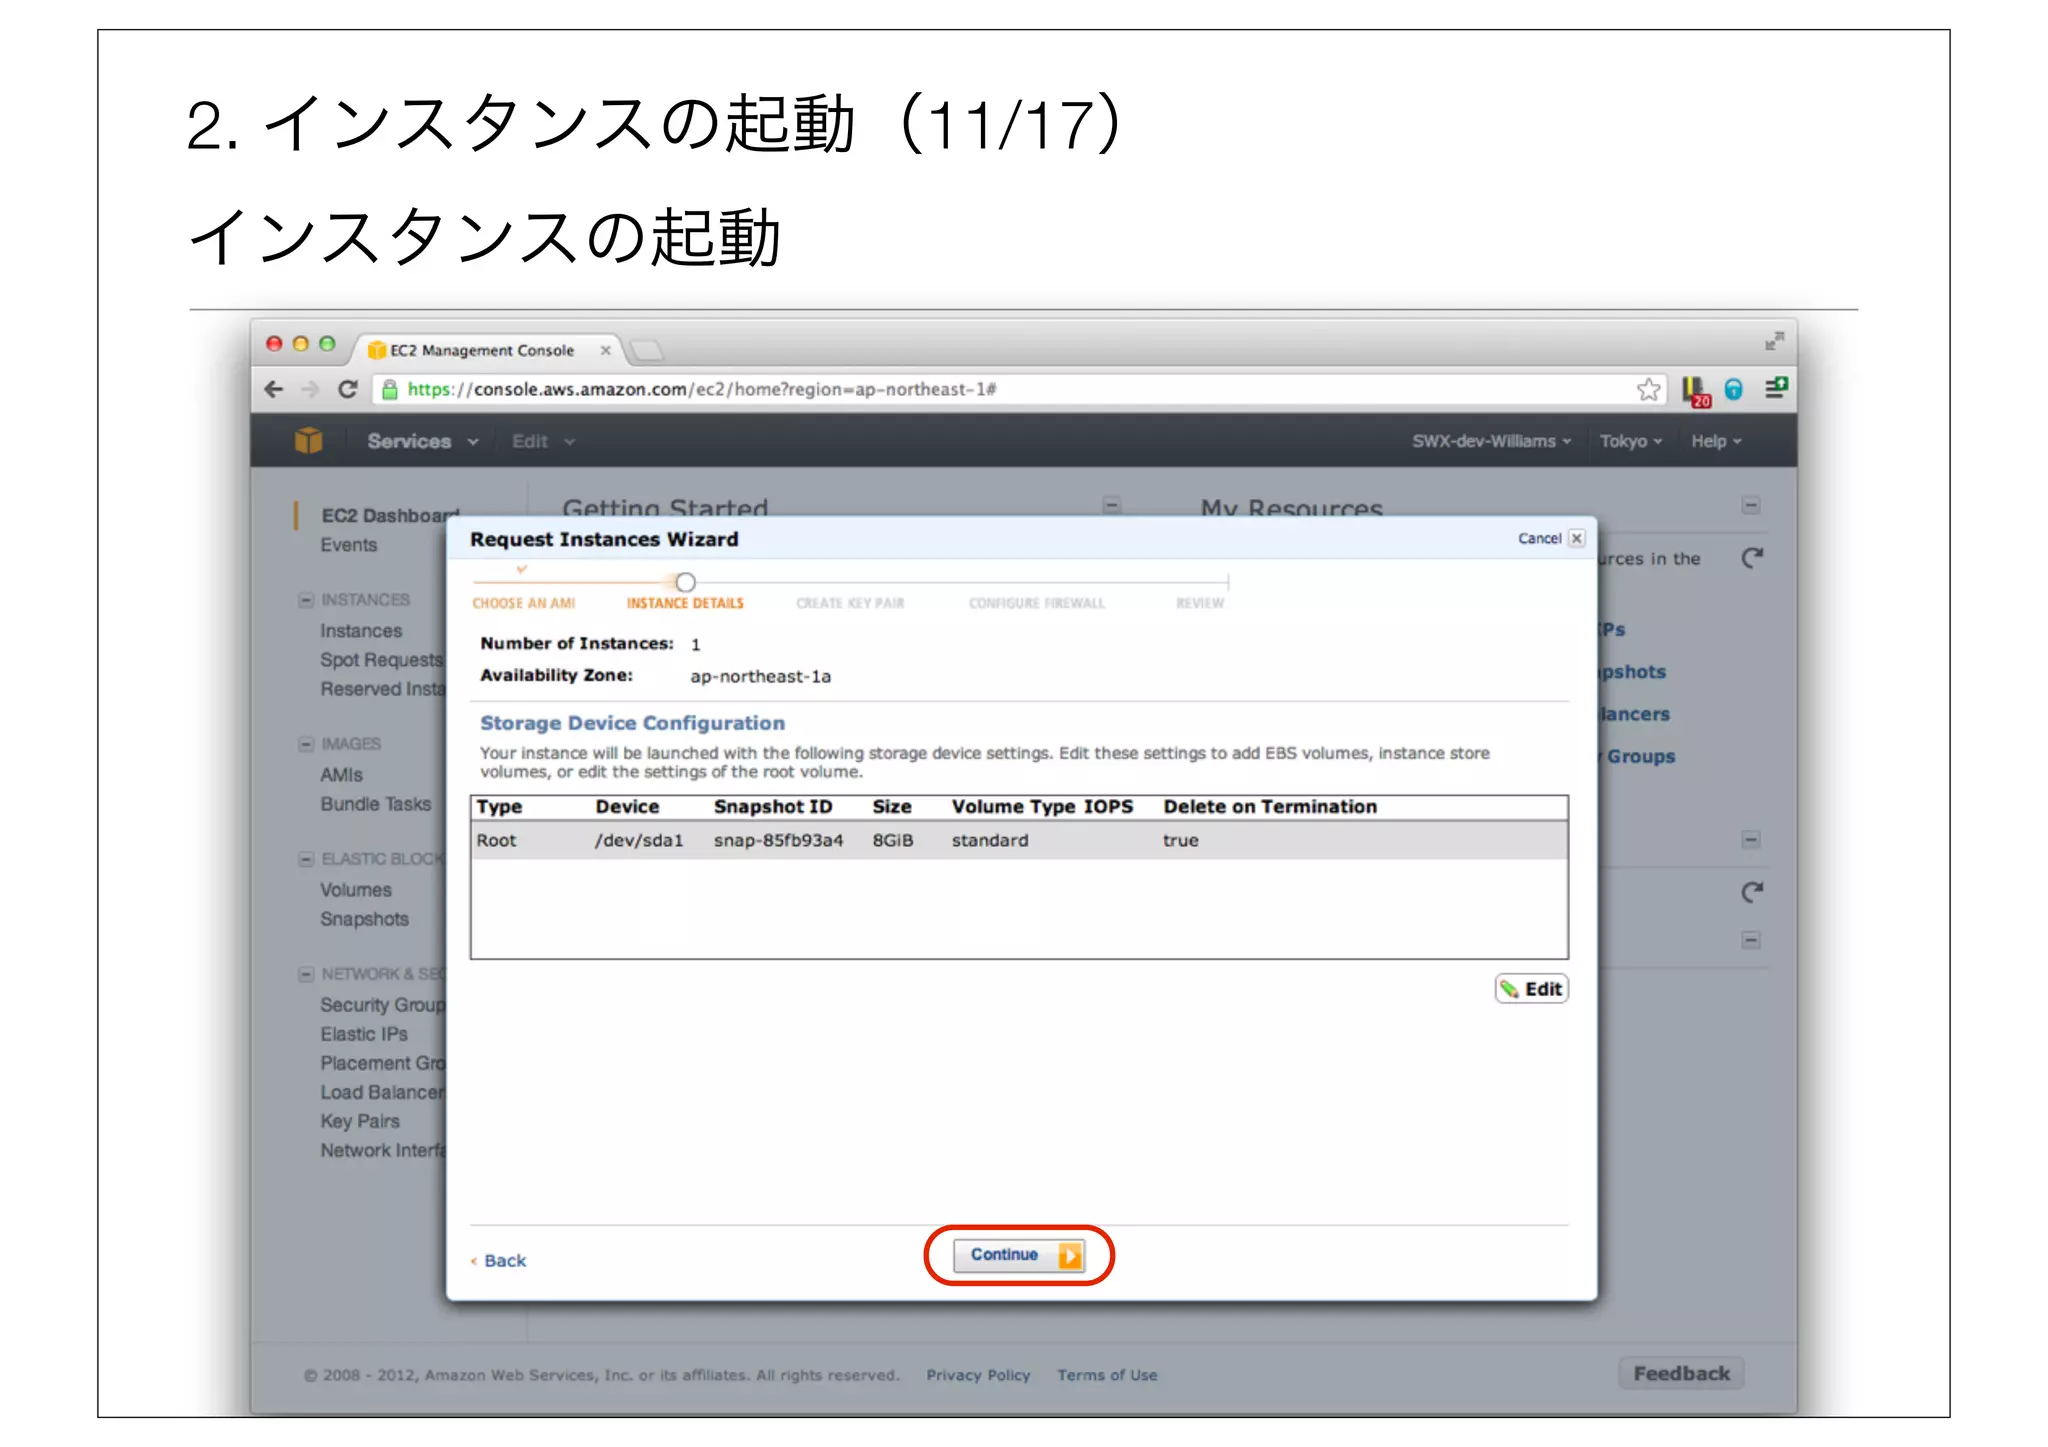Viewport: 2048px width, 1447px height.
Task: Click the AWS cube logo icon
Action: point(308,440)
